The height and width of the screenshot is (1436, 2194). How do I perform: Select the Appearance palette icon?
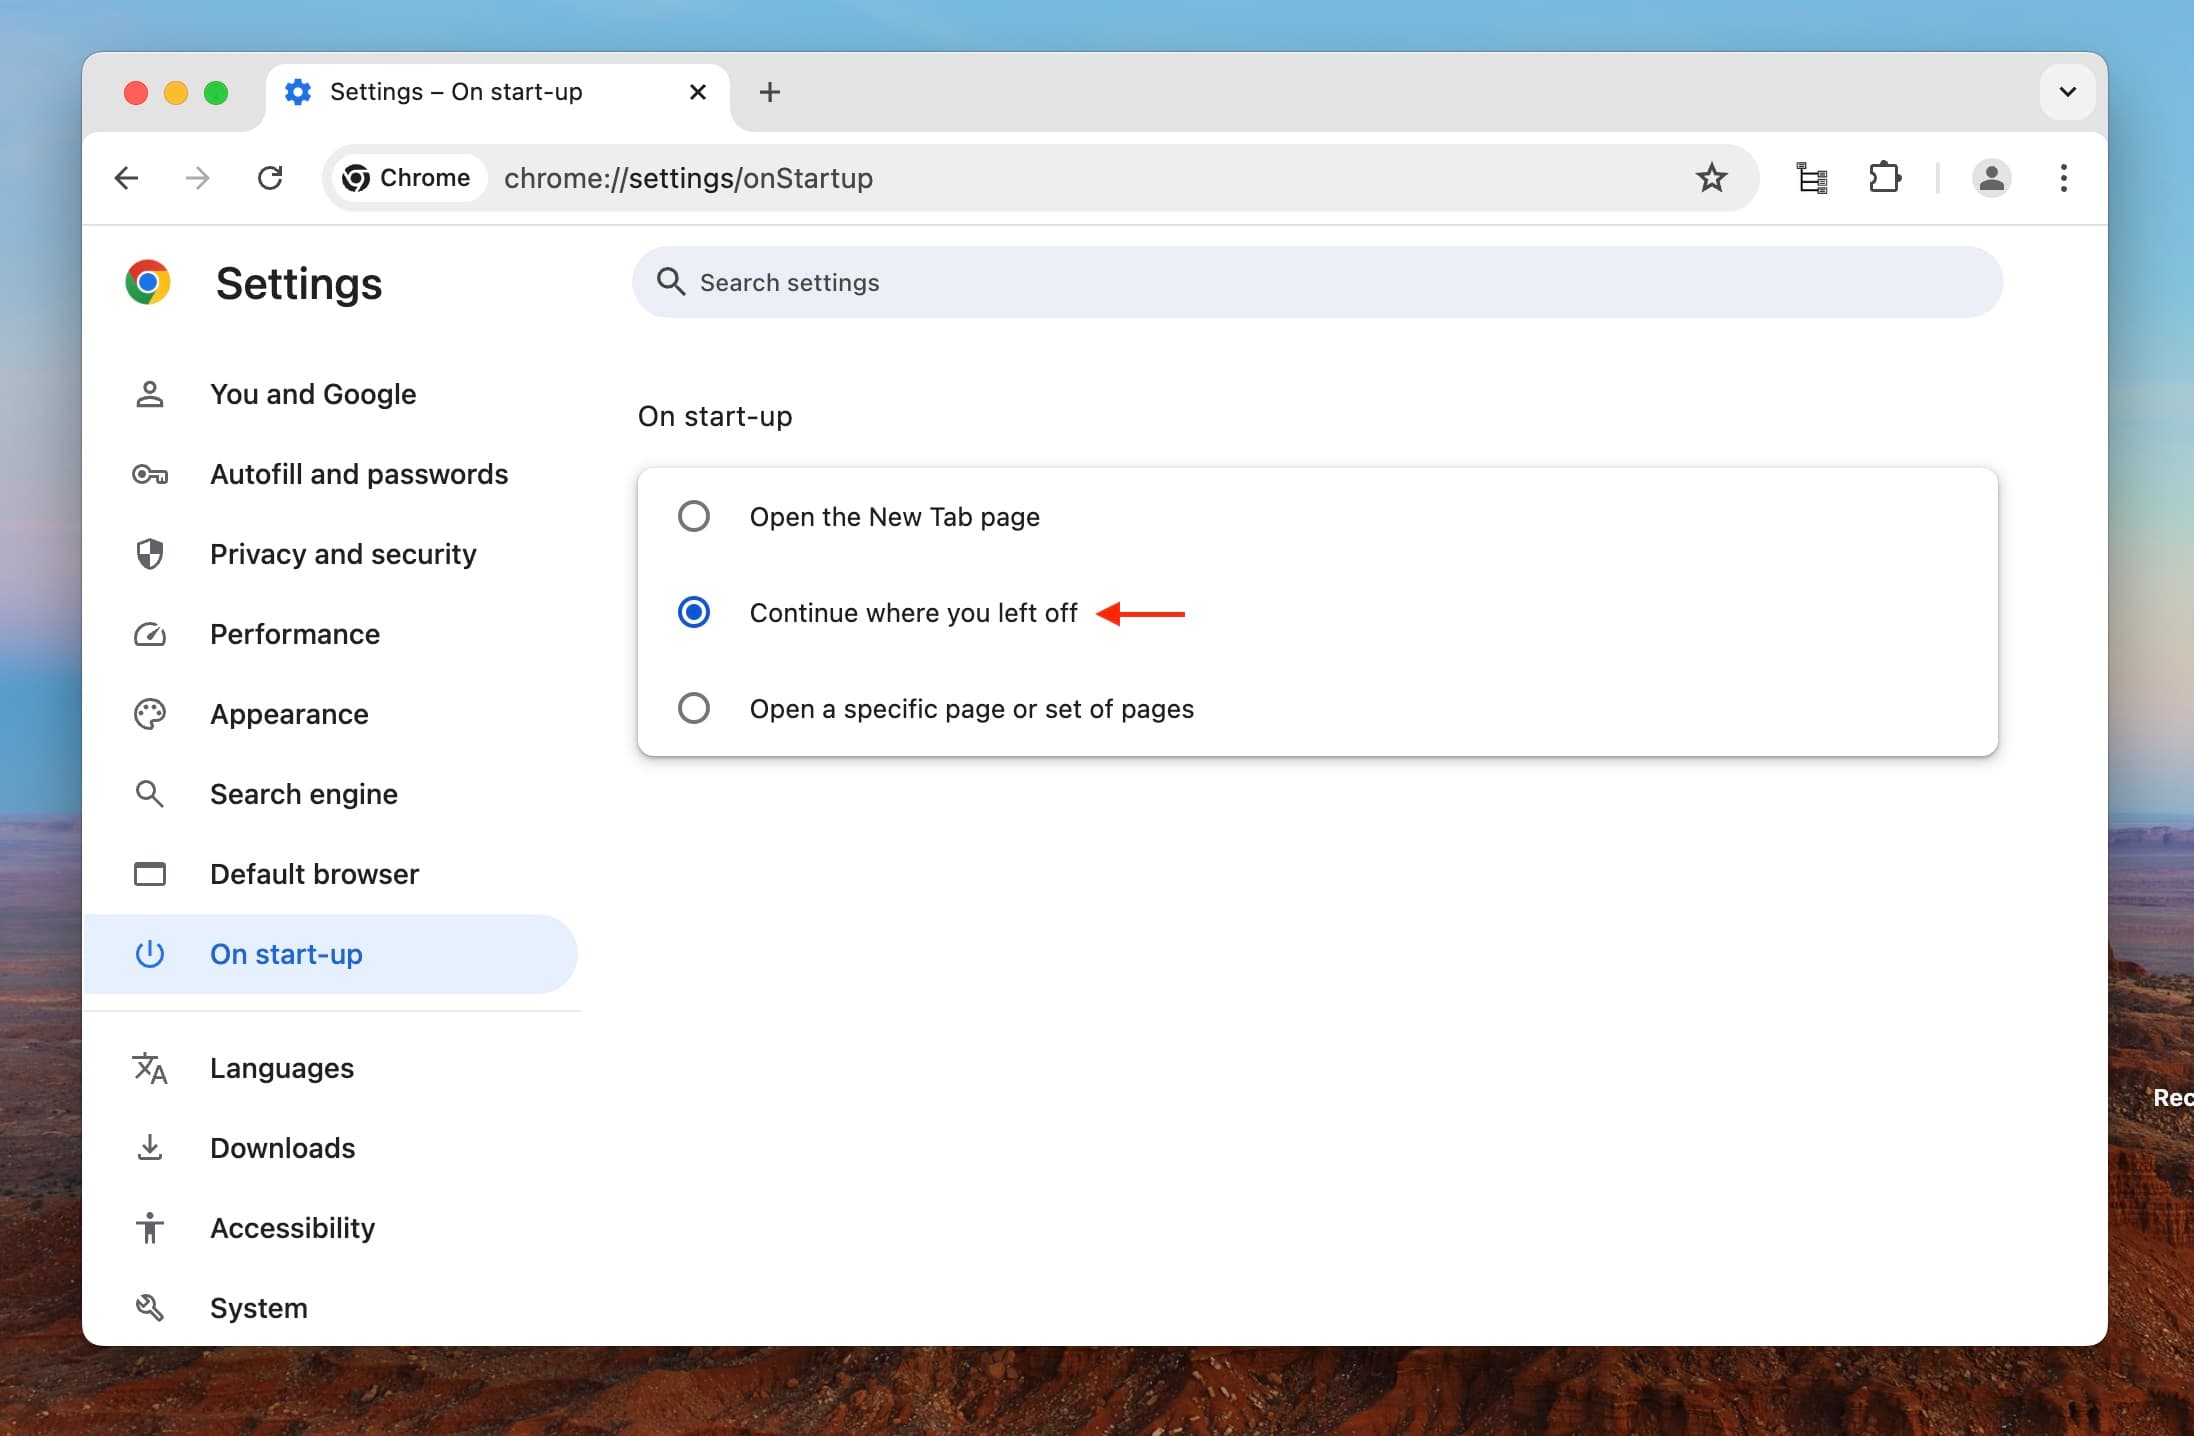149,714
